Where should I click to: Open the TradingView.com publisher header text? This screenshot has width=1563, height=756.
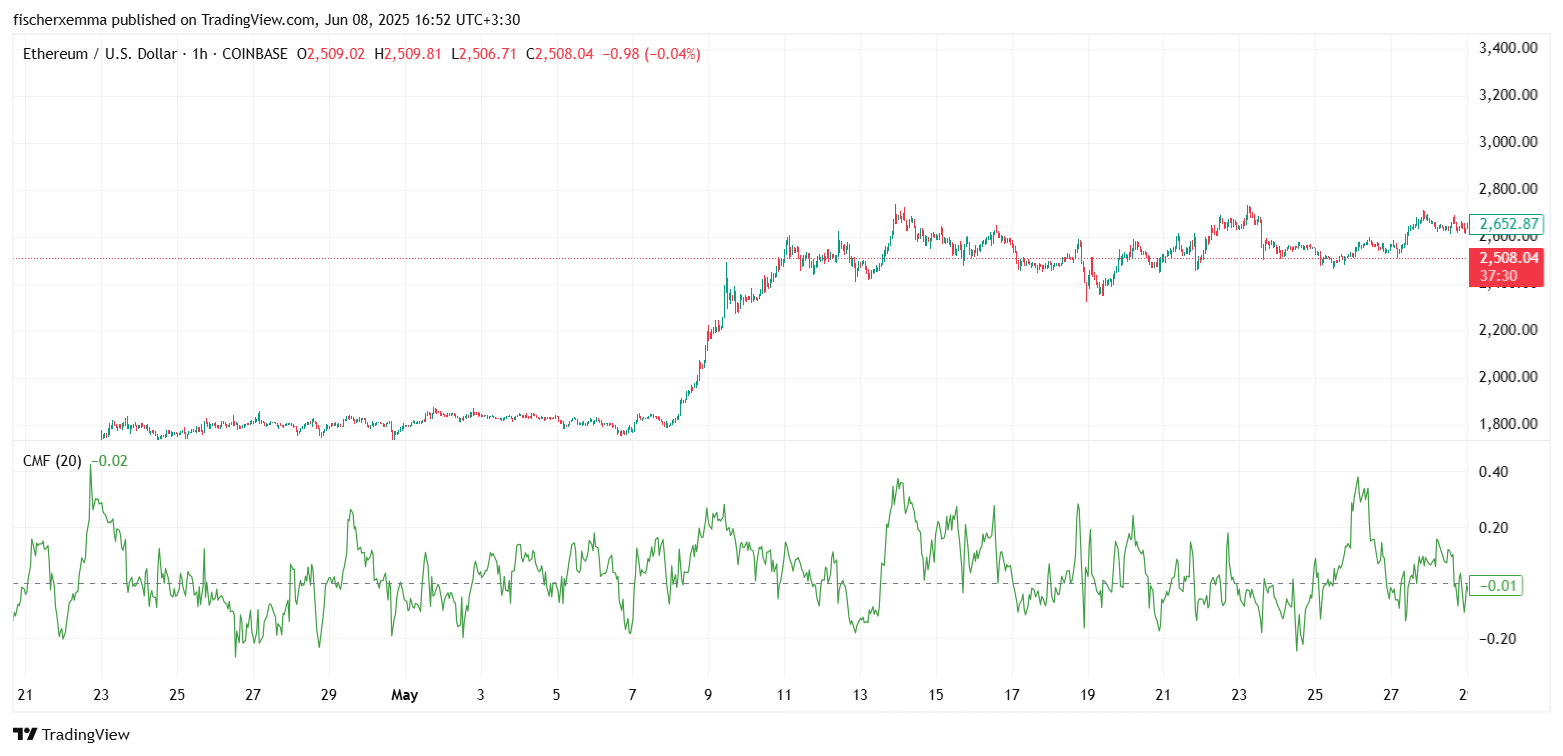265,19
